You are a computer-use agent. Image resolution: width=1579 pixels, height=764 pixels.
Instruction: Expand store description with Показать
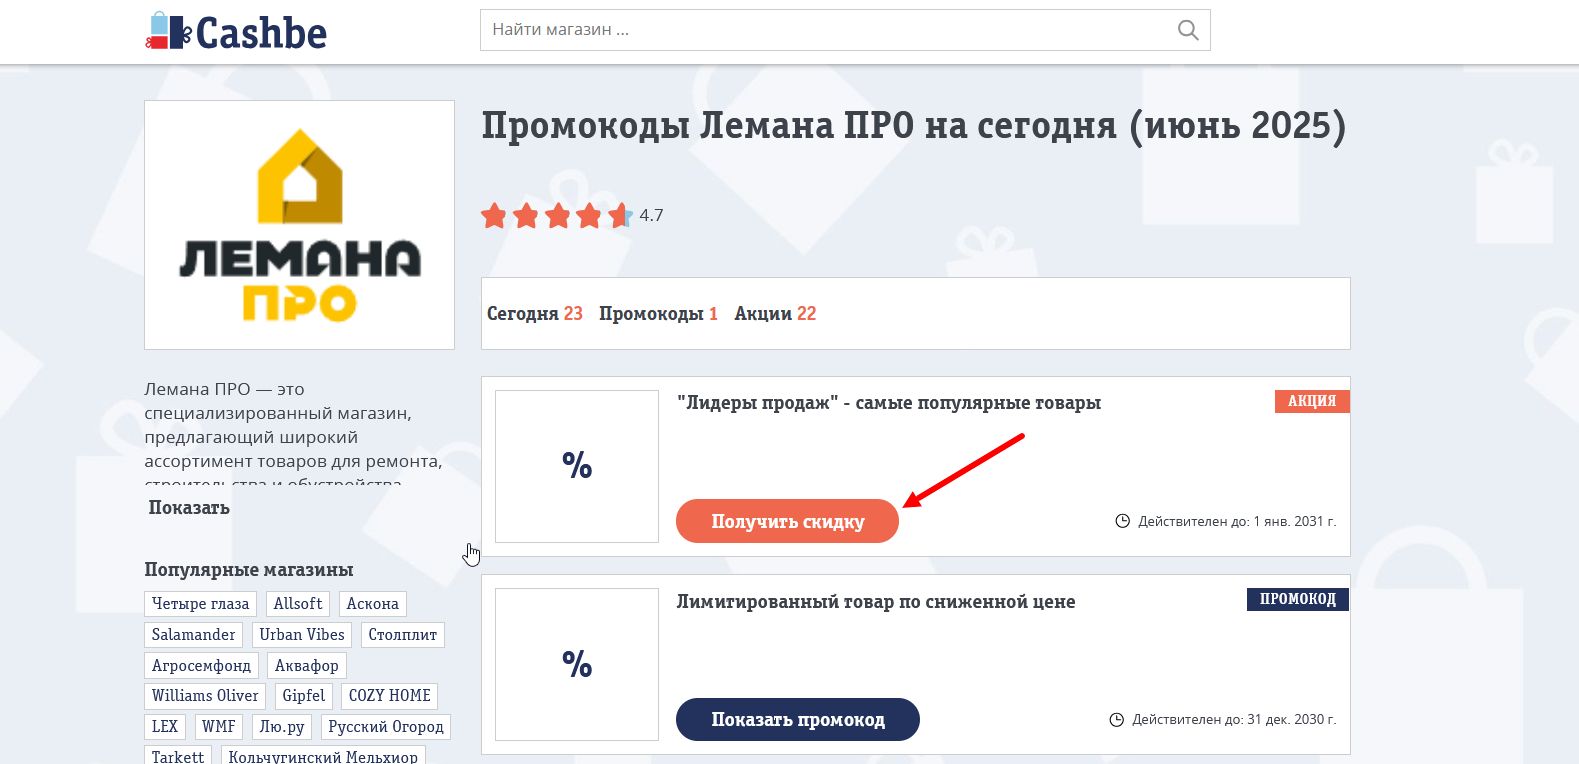click(189, 508)
